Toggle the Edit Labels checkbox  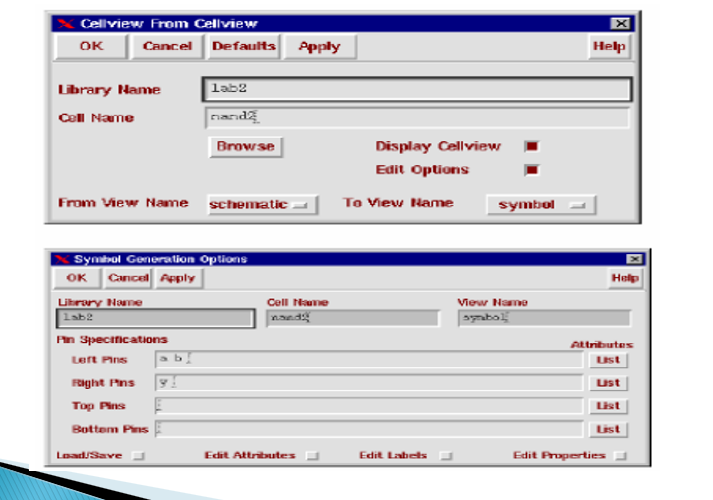(446, 455)
